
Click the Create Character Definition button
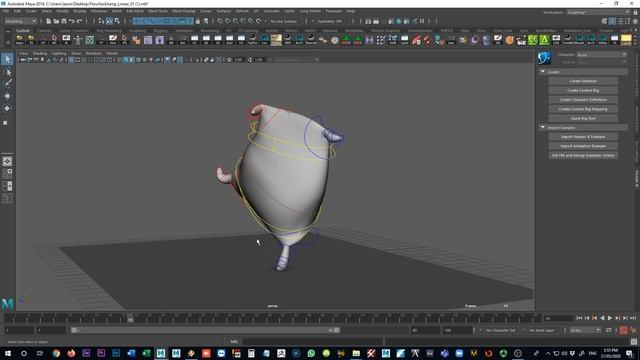point(583,100)
